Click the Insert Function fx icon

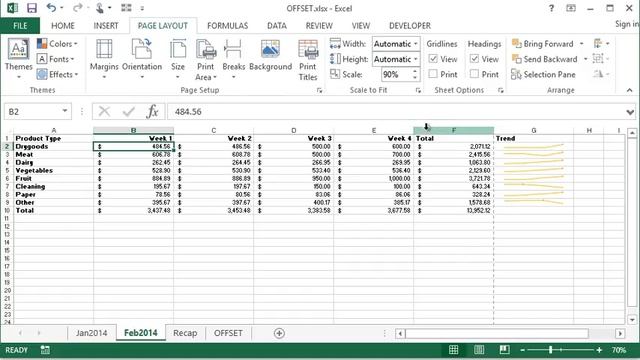(153, 111)
